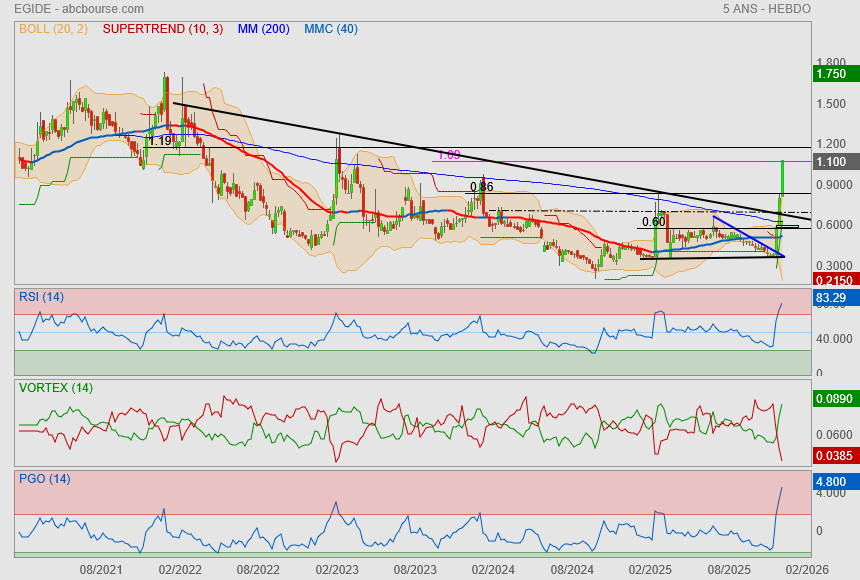Click the green 0.0890 vortex value tag

point(832,399)
